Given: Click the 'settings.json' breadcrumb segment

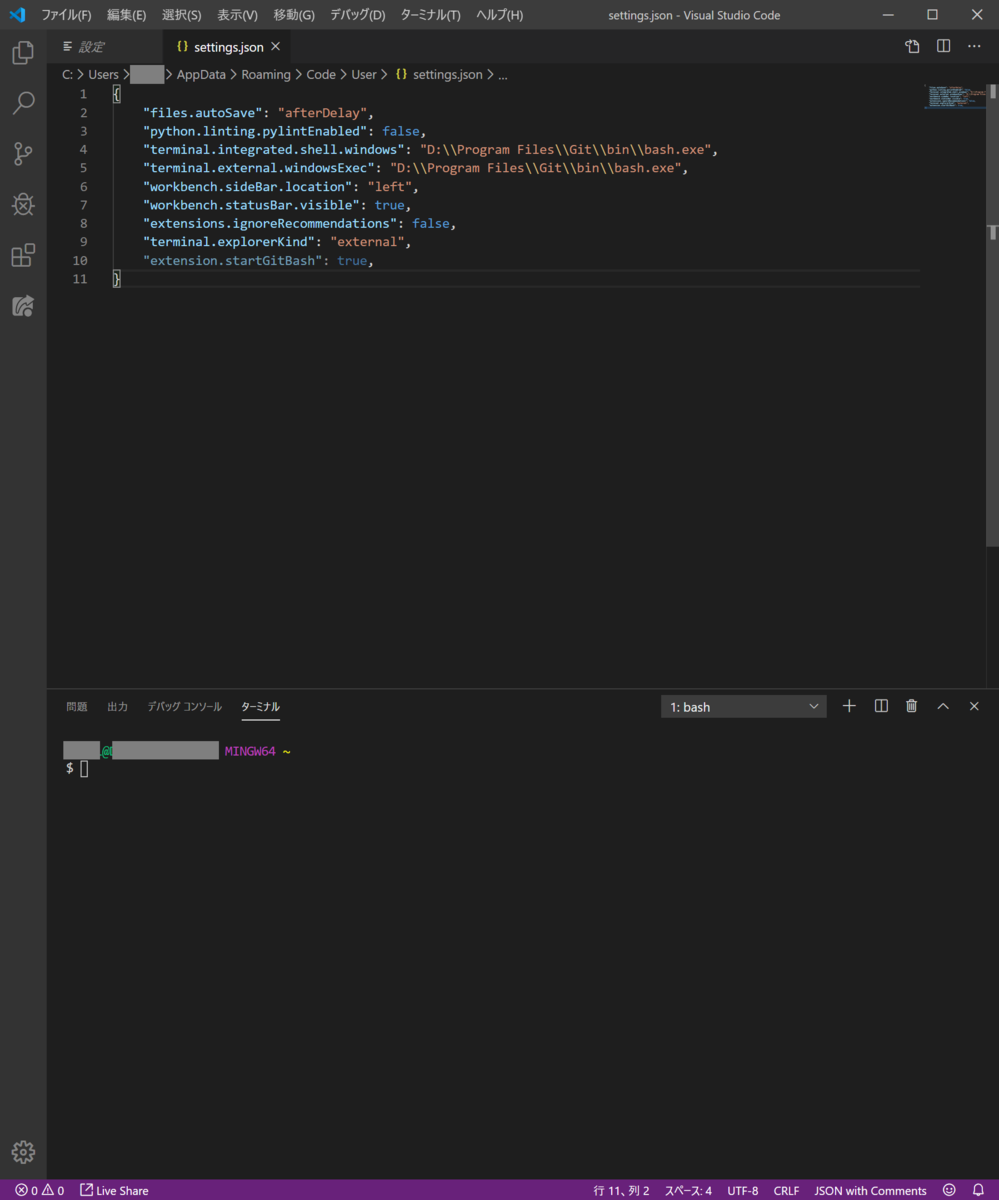Looking at the screenshot, I should click(x=438, y=74).
